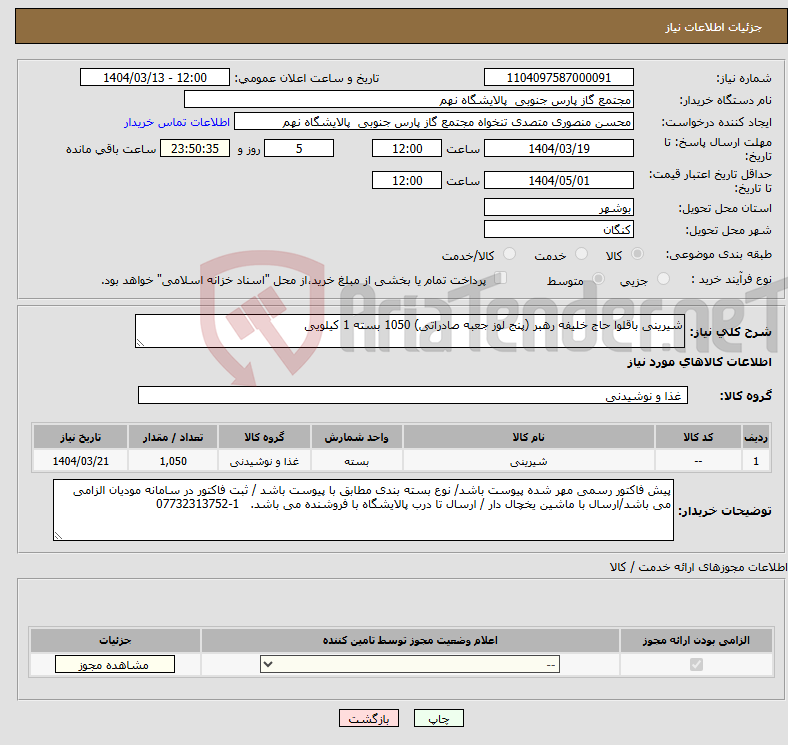
Task: Click the response deadline date 1404/03/19
Action: [558, 149]
